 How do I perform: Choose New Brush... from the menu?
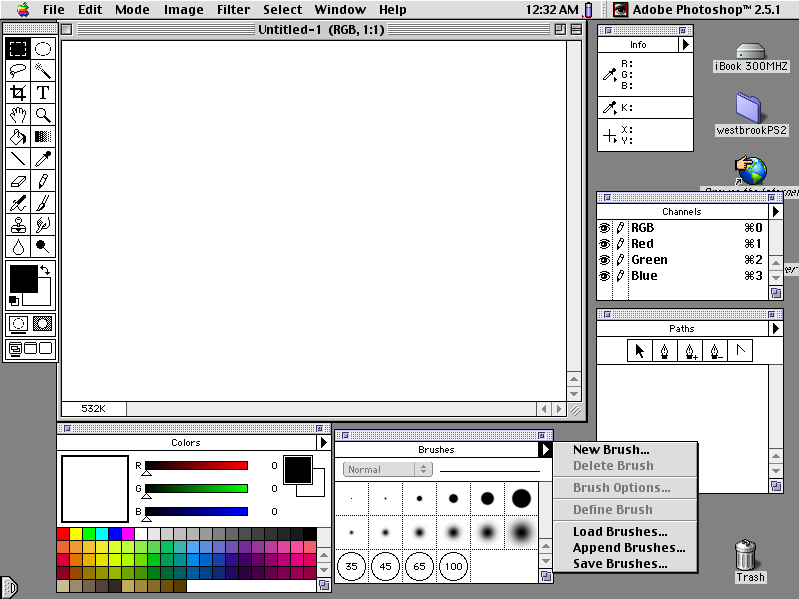[x=625, y=450]
